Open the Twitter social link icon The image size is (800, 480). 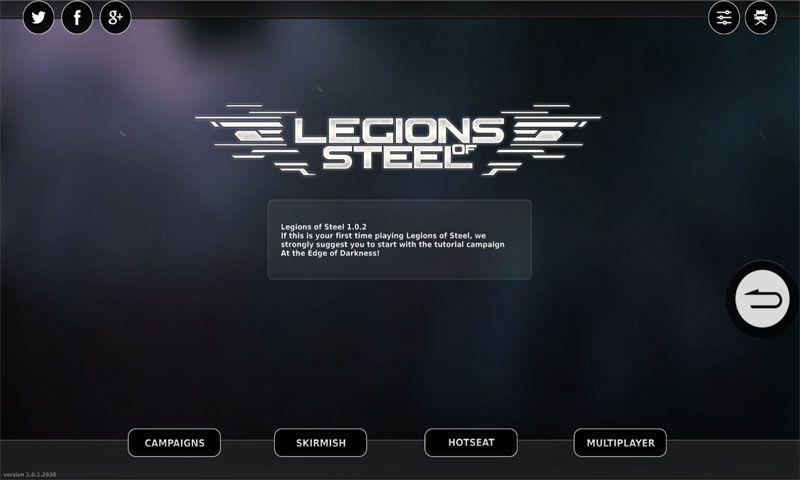click(38, 18)
